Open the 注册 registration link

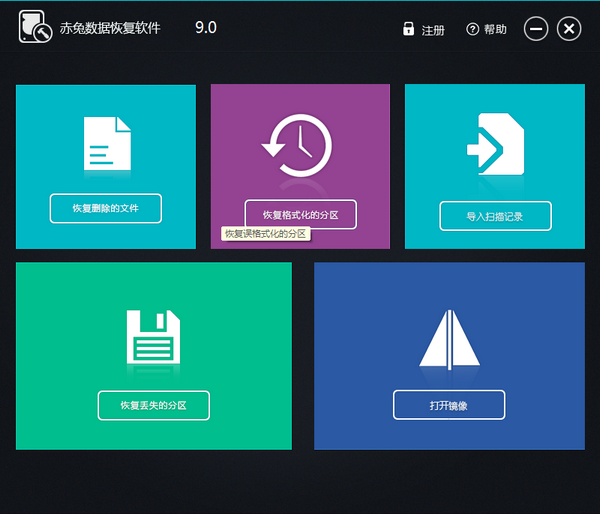pos(433,30)
